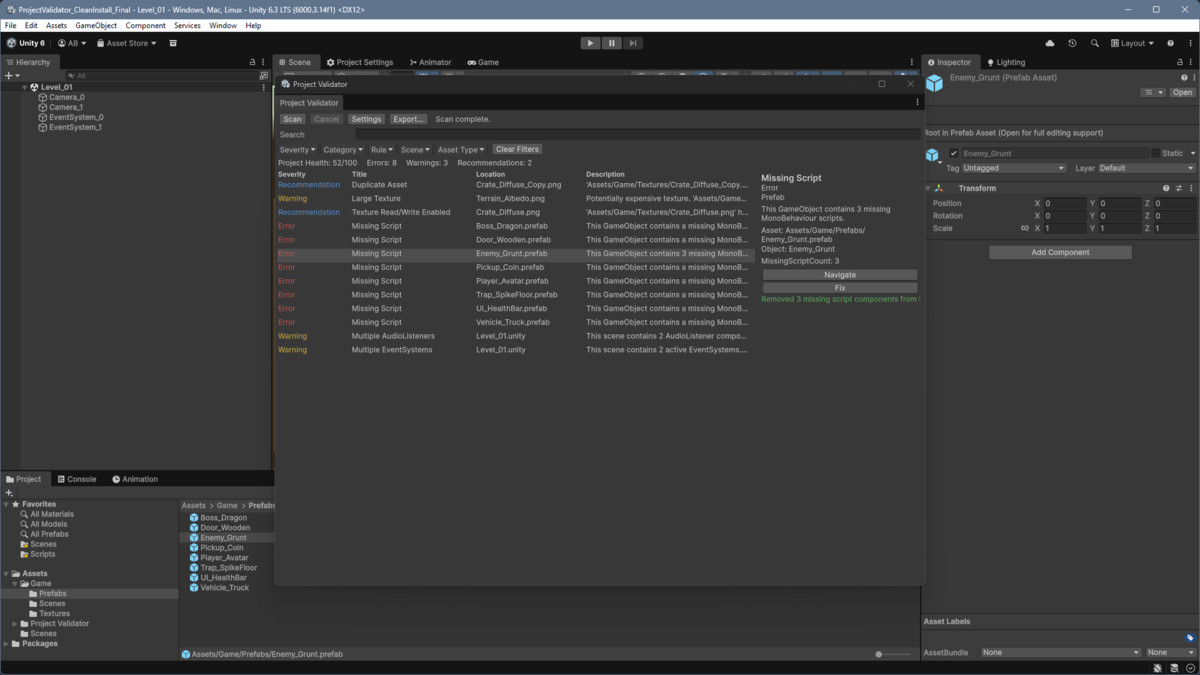Click the Add Component button
Viewport: 1200px width, 675px height.
coord(1060,252)
